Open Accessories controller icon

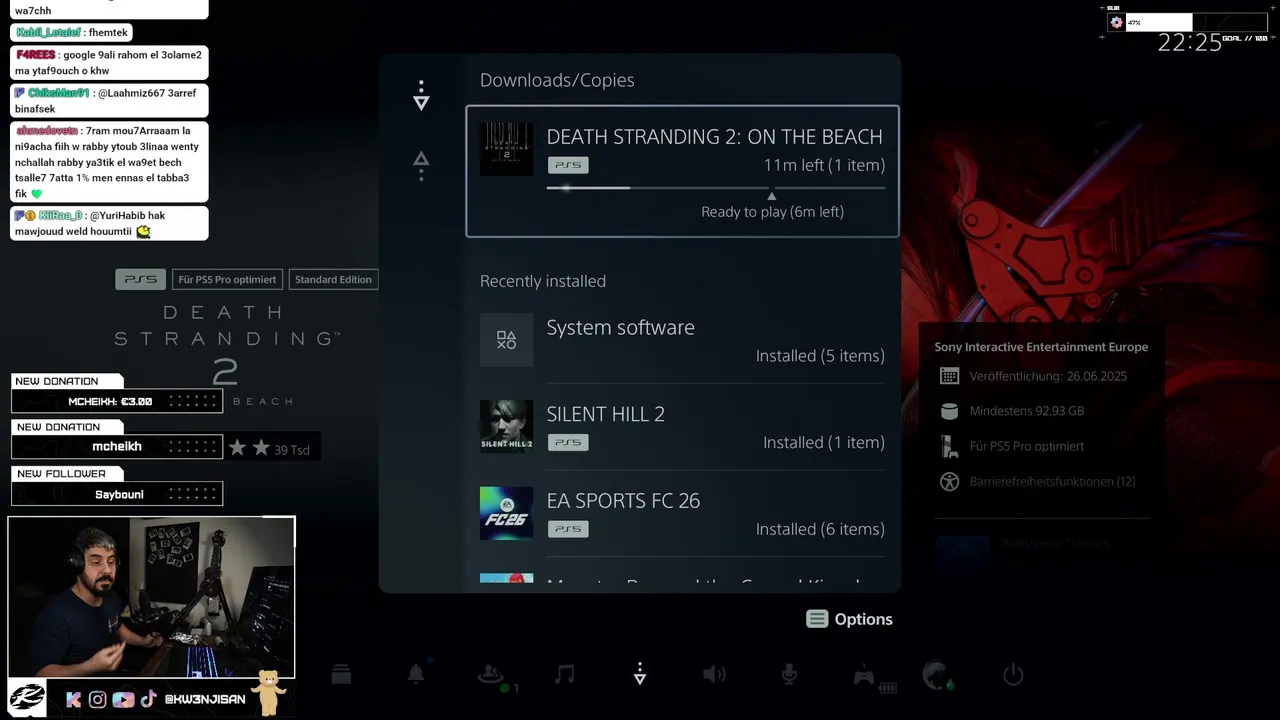coord(864,676)
